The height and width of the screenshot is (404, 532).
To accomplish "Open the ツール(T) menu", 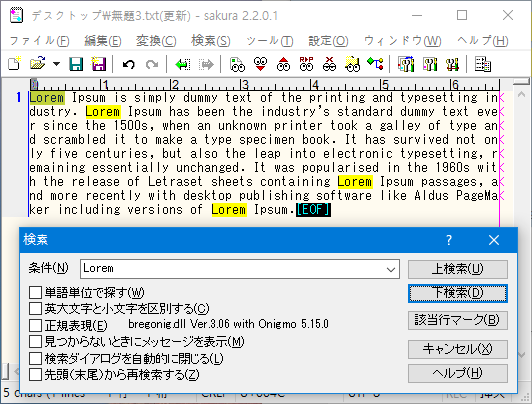I will tap(270, 41).
